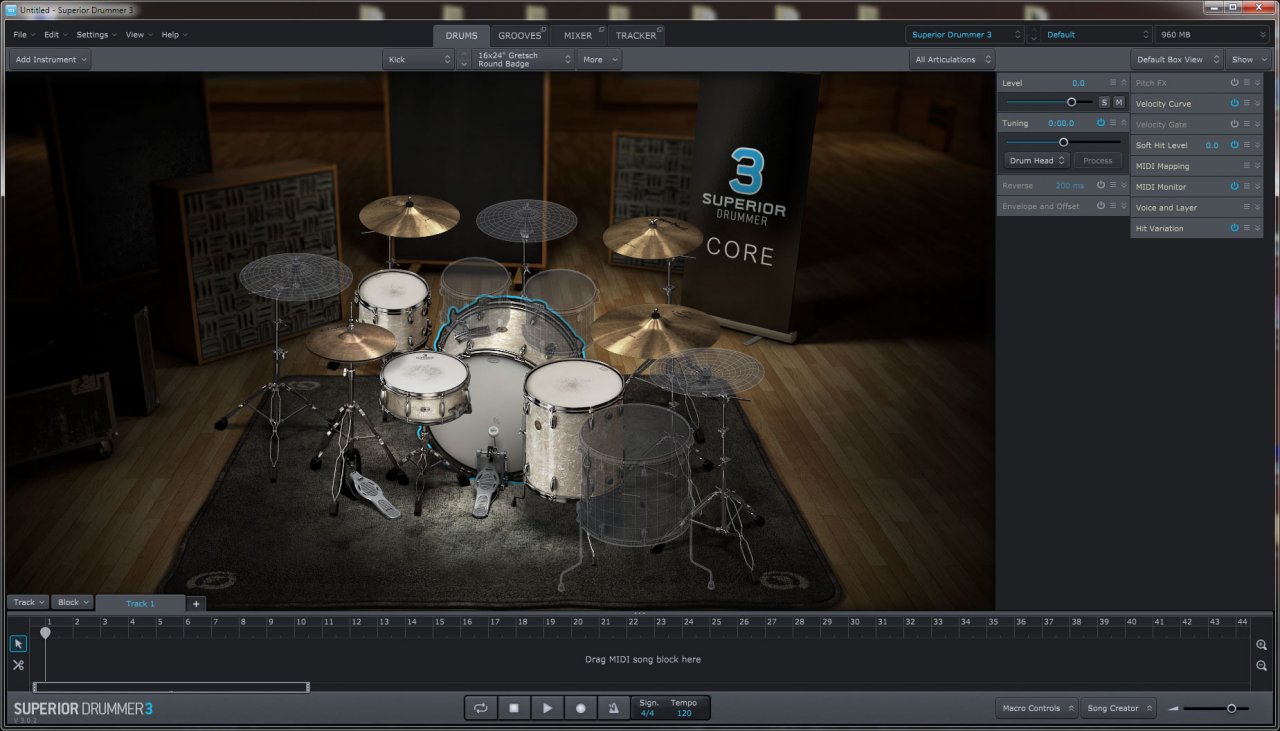Open the File menu
Screen dimensions: 1280x731
[23, 35]
